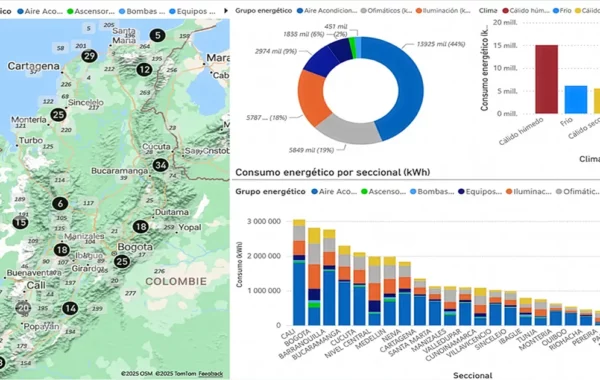This screenshot has height=380, width=600.
Task: Click the Consumo energético por seccional (kWh) title
Action: [333, 172]
